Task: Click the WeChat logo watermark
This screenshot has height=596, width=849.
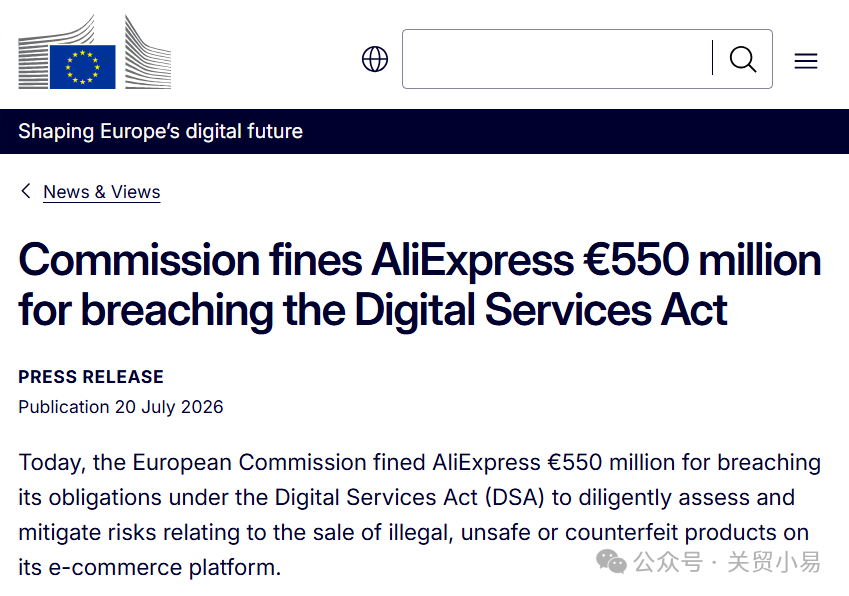Action: 611,561
